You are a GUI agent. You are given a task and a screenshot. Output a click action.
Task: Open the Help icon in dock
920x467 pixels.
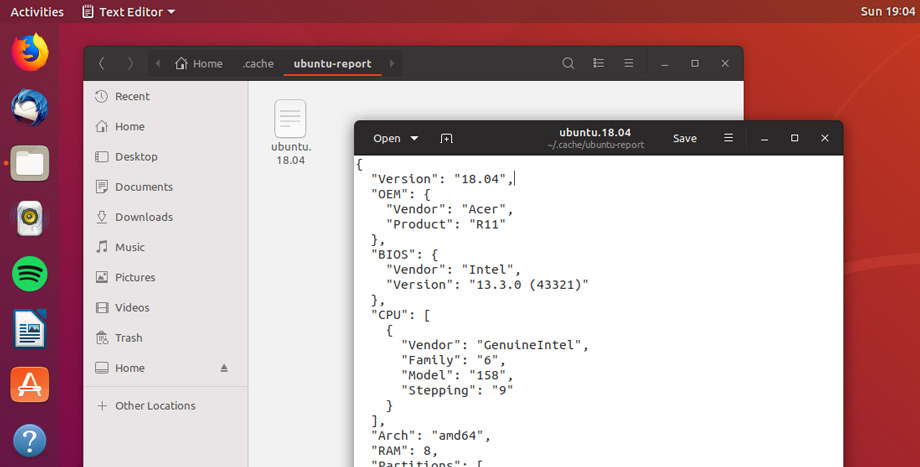coord(30,440)
